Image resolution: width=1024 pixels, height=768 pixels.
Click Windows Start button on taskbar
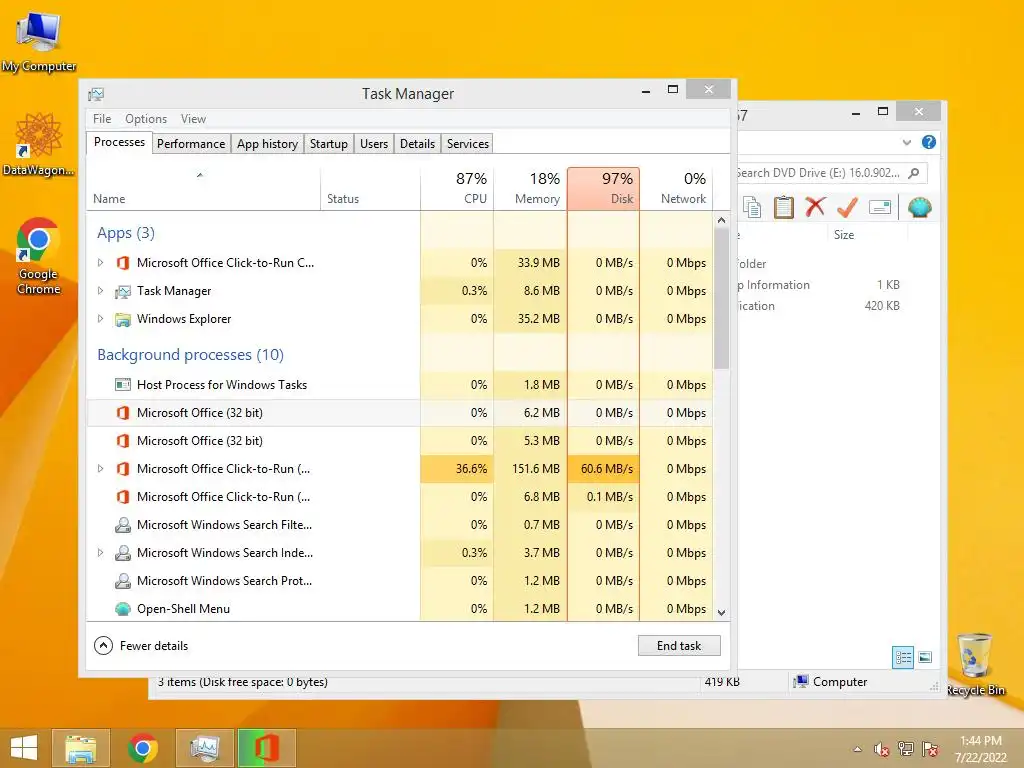pyautogui.click(x=24, y=748)
